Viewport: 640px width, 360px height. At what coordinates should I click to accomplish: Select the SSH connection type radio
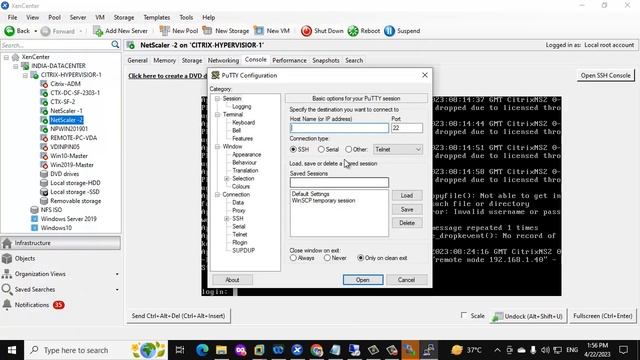point(293,149)
